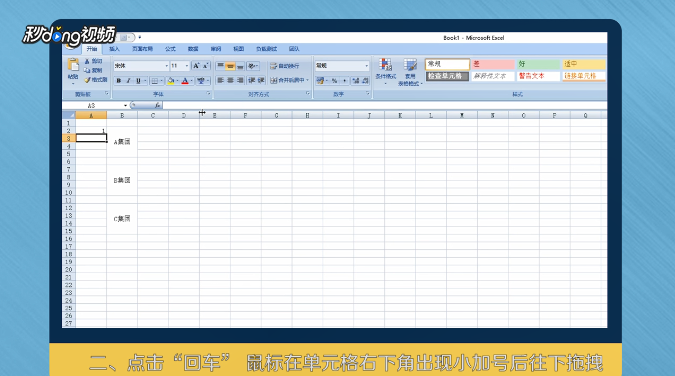Apply the Normal (常规) cell style

click(447, 64)
